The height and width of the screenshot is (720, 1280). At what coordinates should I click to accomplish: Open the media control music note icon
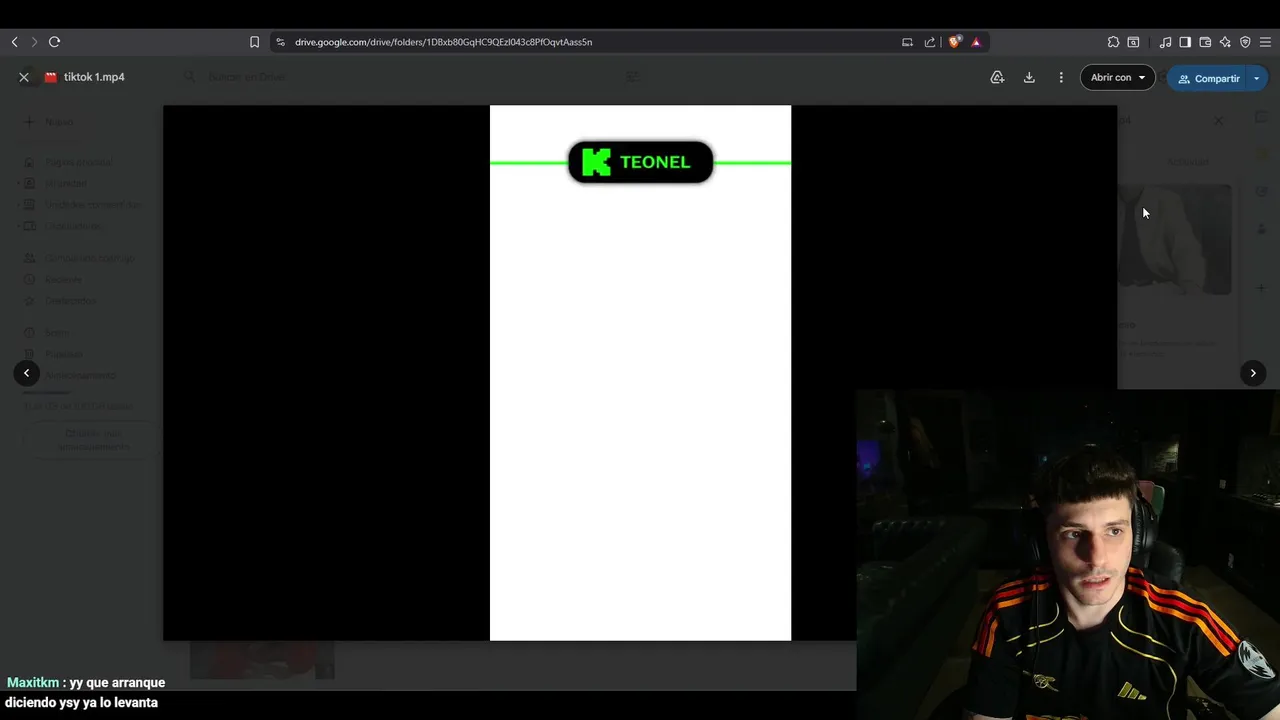(x=1165, y=42)
